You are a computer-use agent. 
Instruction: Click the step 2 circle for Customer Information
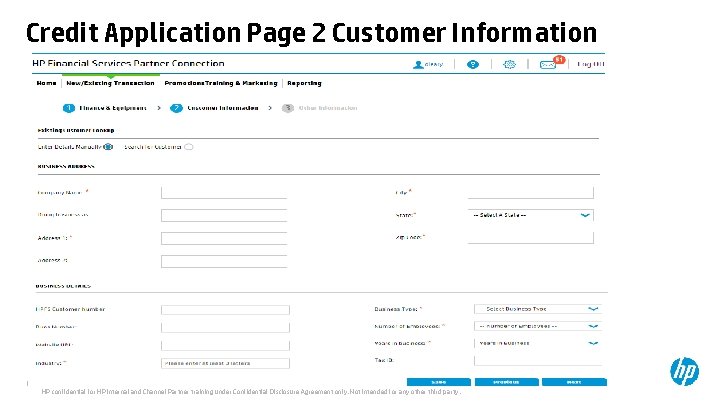(x=176, y=108)
